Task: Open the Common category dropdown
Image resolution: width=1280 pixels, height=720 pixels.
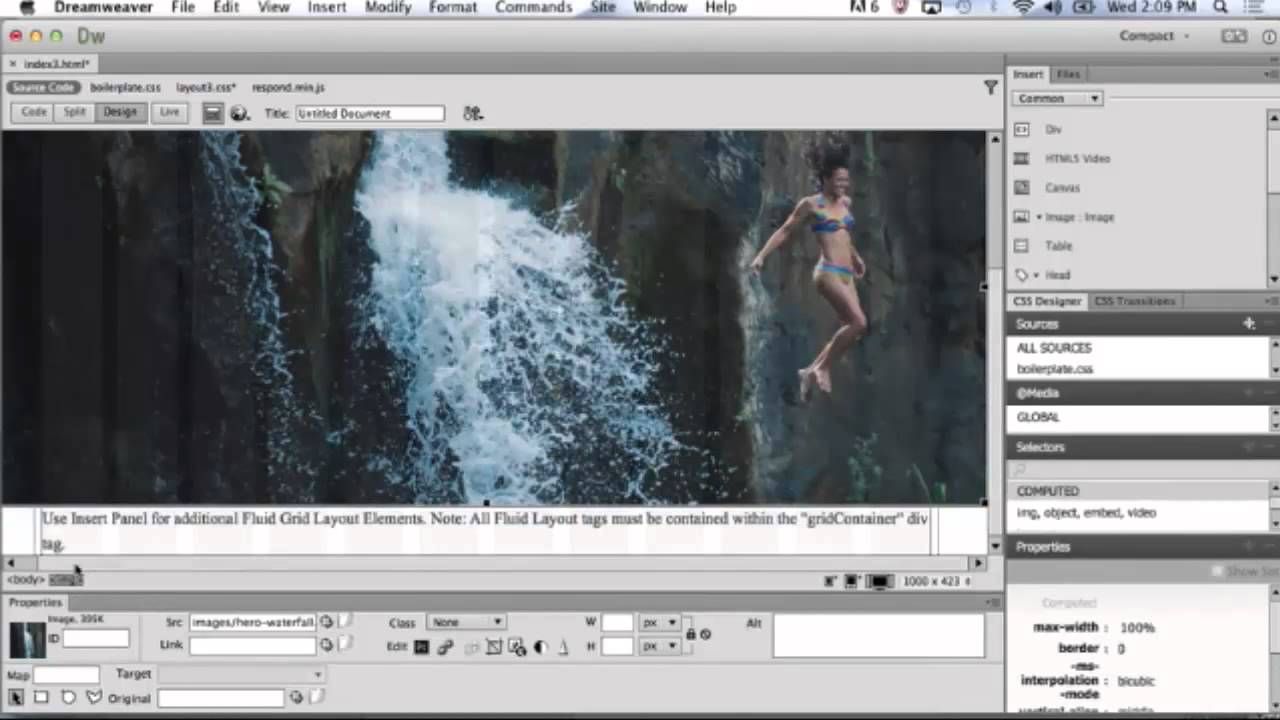Action: coord(1057,99)
